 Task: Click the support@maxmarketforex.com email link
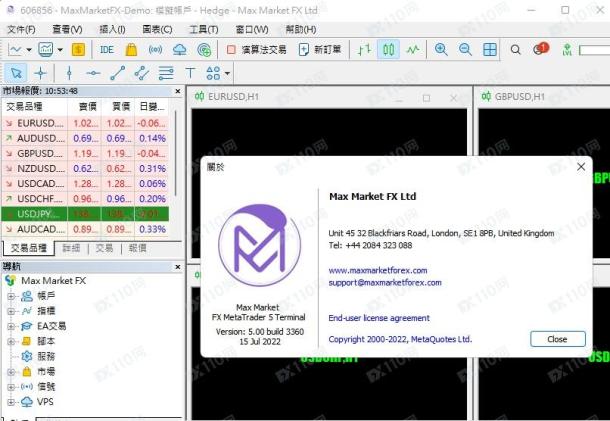(x=385, y=282)
